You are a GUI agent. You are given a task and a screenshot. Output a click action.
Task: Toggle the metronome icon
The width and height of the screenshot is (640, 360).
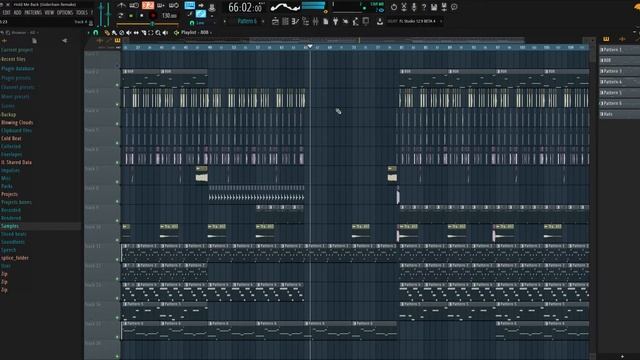point(122,5)
